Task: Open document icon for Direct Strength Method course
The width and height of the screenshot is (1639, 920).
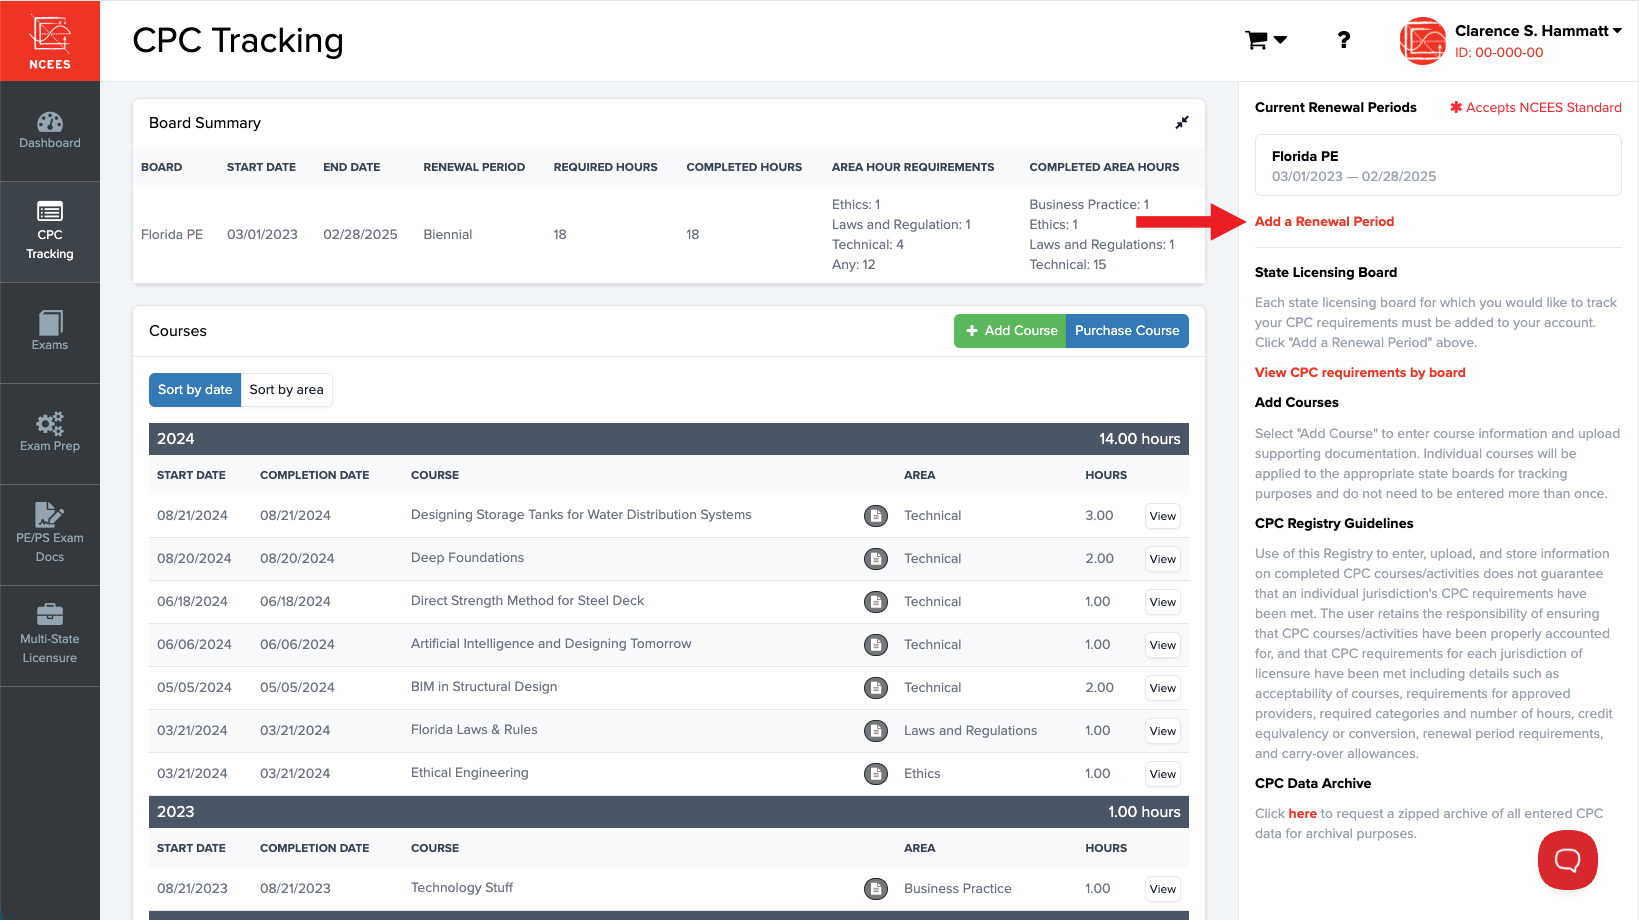Action: (876, 602)
